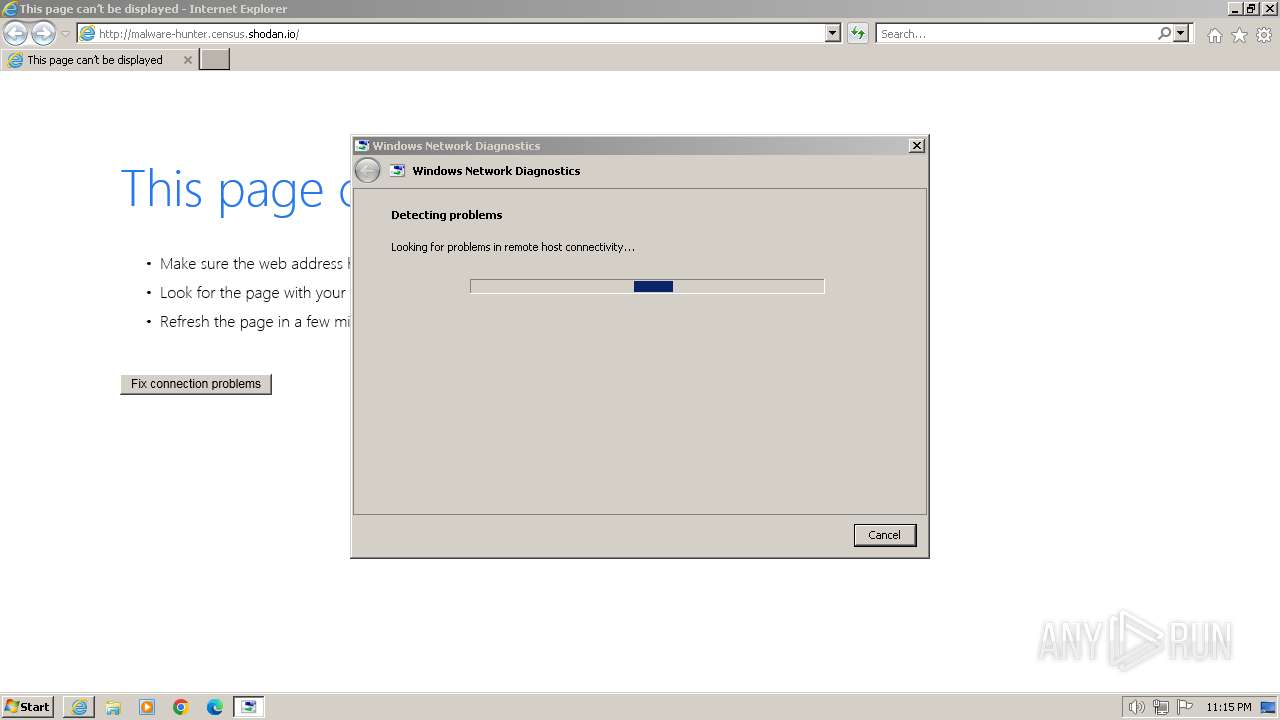Switch to Network Diagnostics taskbar item

249,707
